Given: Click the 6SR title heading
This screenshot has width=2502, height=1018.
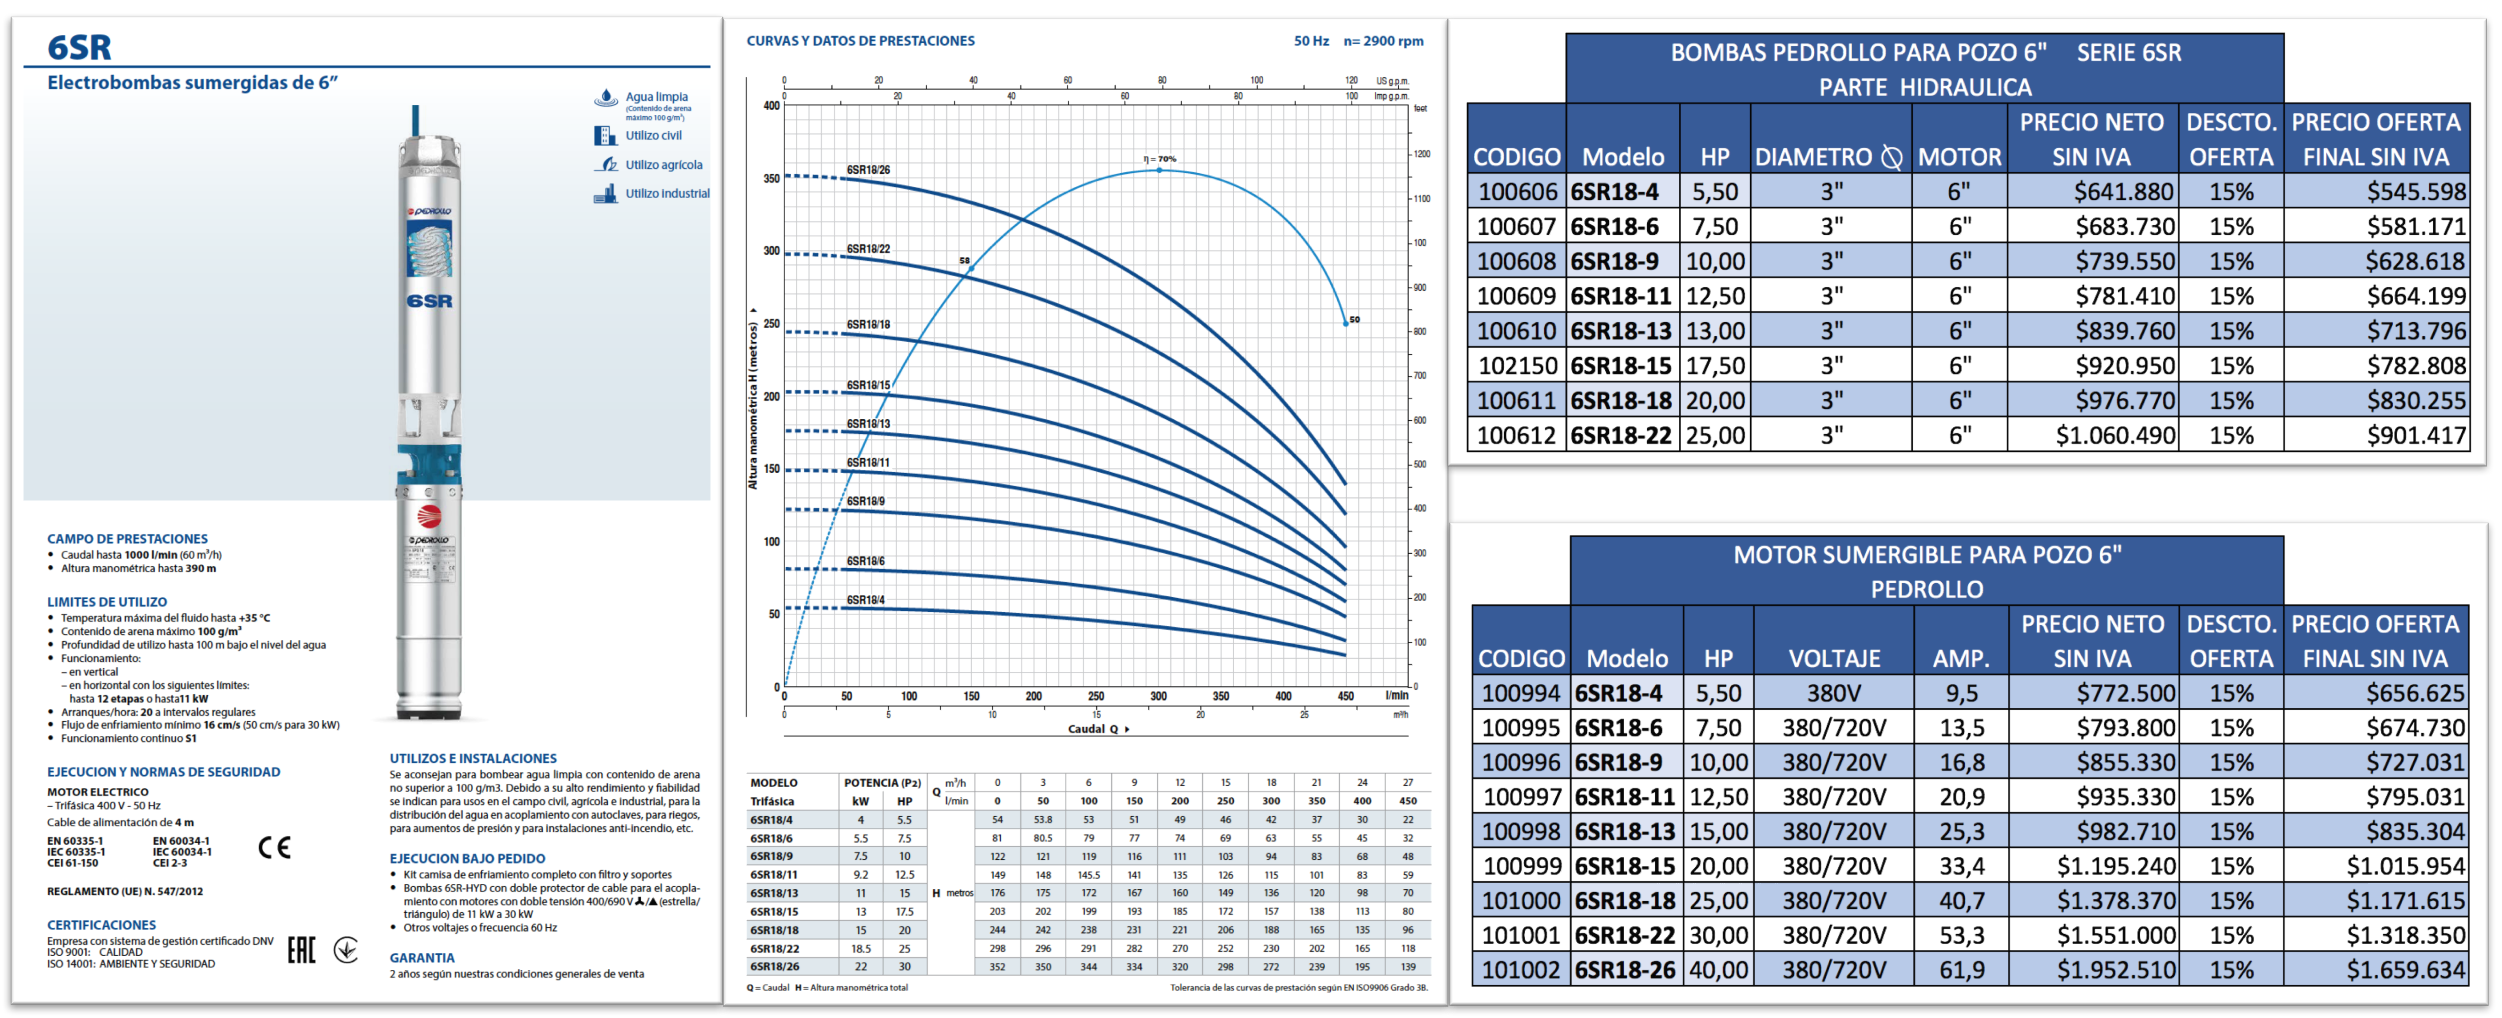Looking at the screenshot, I should [80, 47].
